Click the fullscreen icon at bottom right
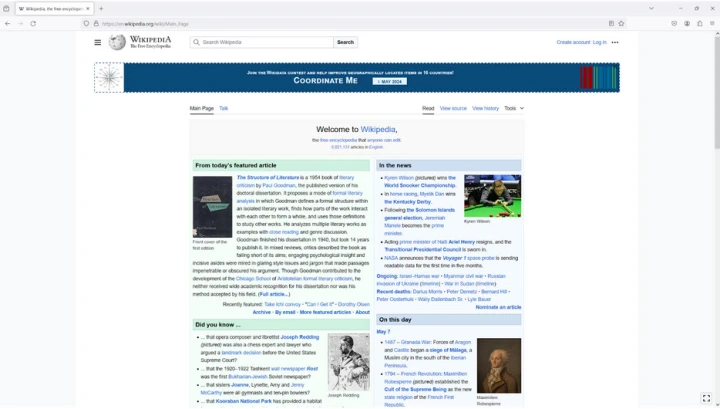Viewport: 720px width, 409px height. tap(706, 398)
